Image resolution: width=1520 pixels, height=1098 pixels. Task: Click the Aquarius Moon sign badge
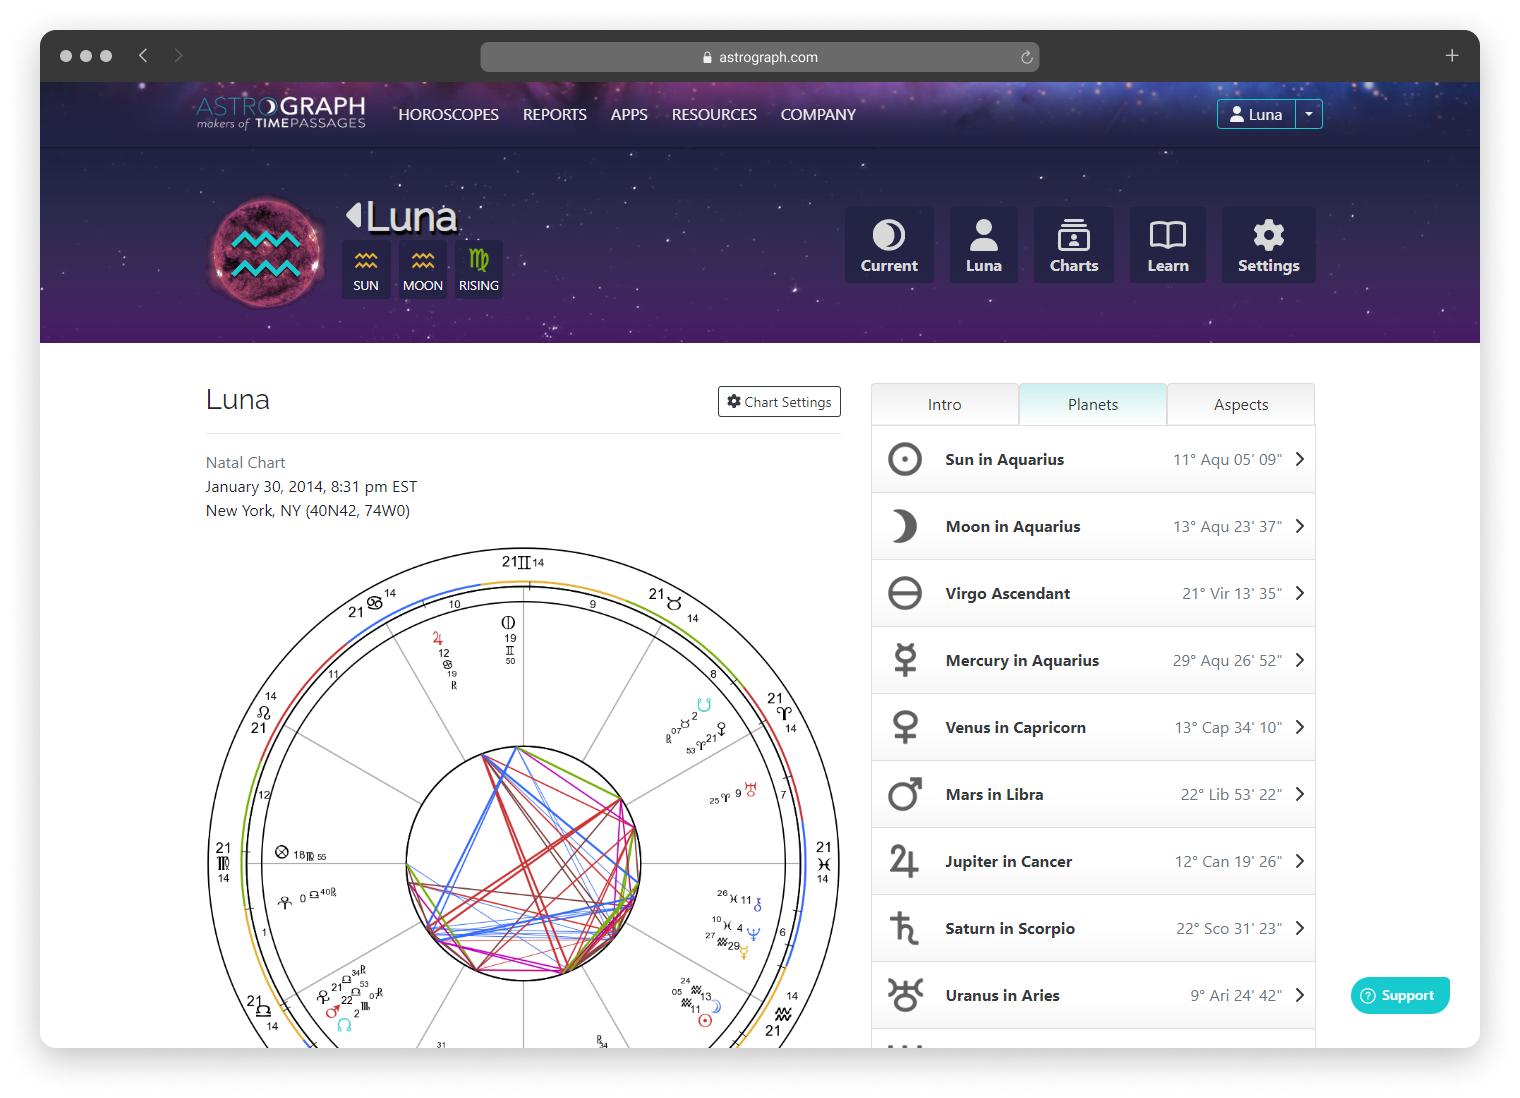pos(423,269)
